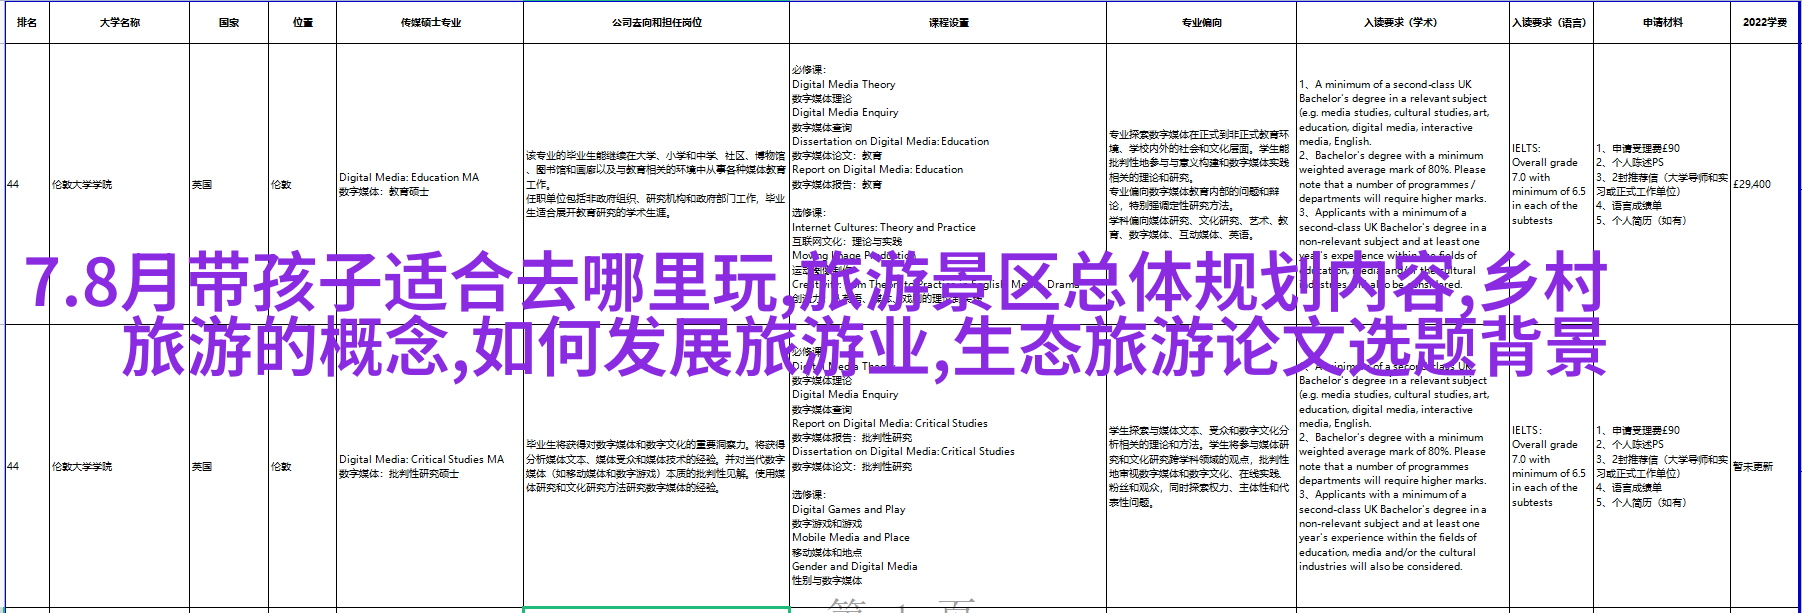
Task: Select rank 44 in the Critical Studies MA row
Action: [27, 466]
